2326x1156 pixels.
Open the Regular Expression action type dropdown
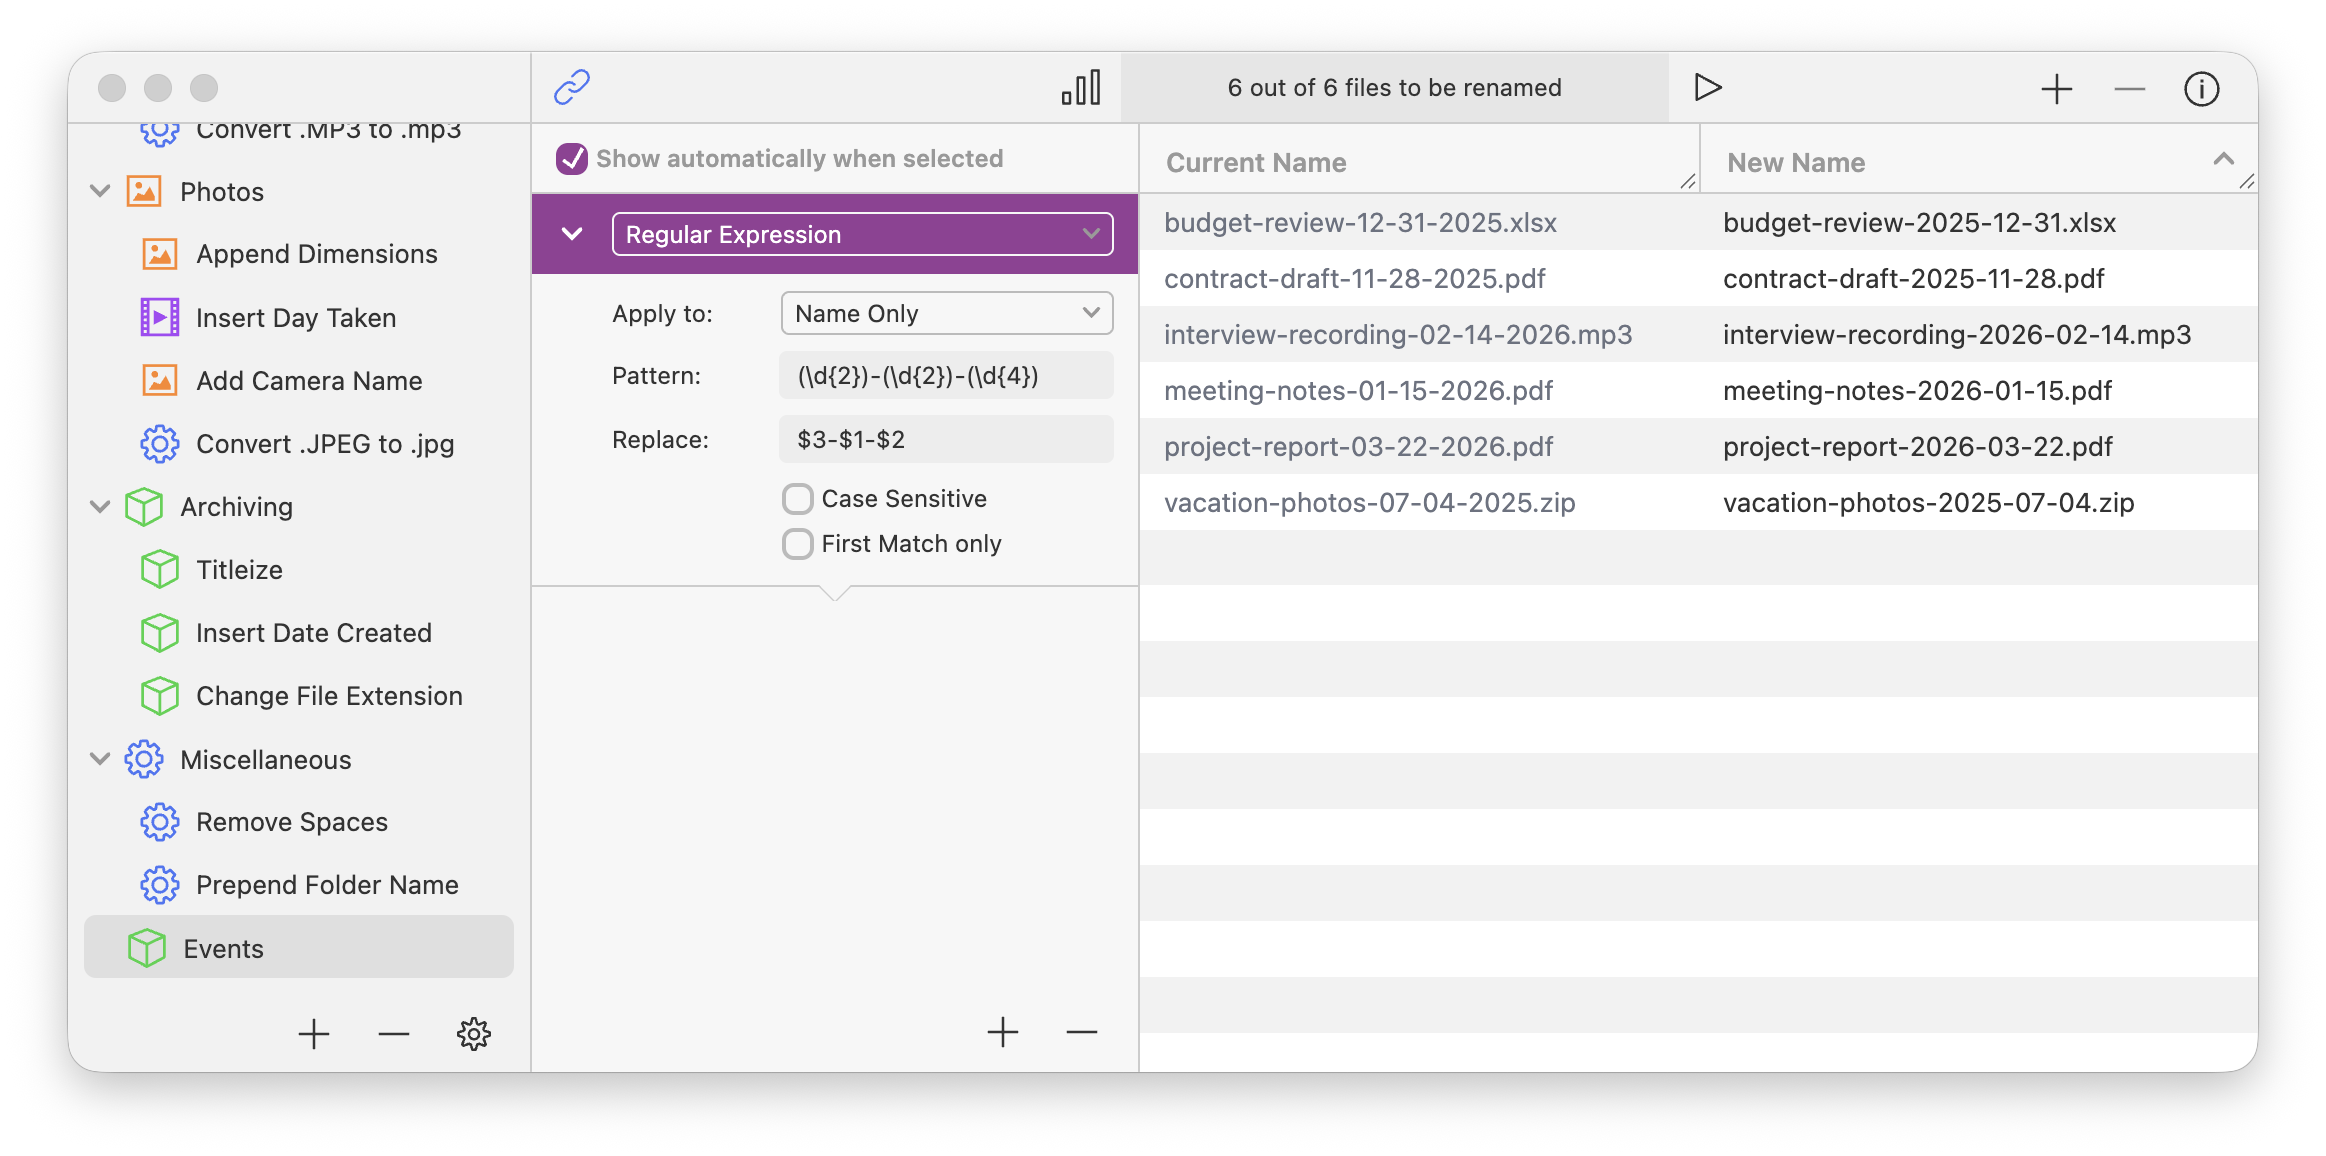(862, 234)
